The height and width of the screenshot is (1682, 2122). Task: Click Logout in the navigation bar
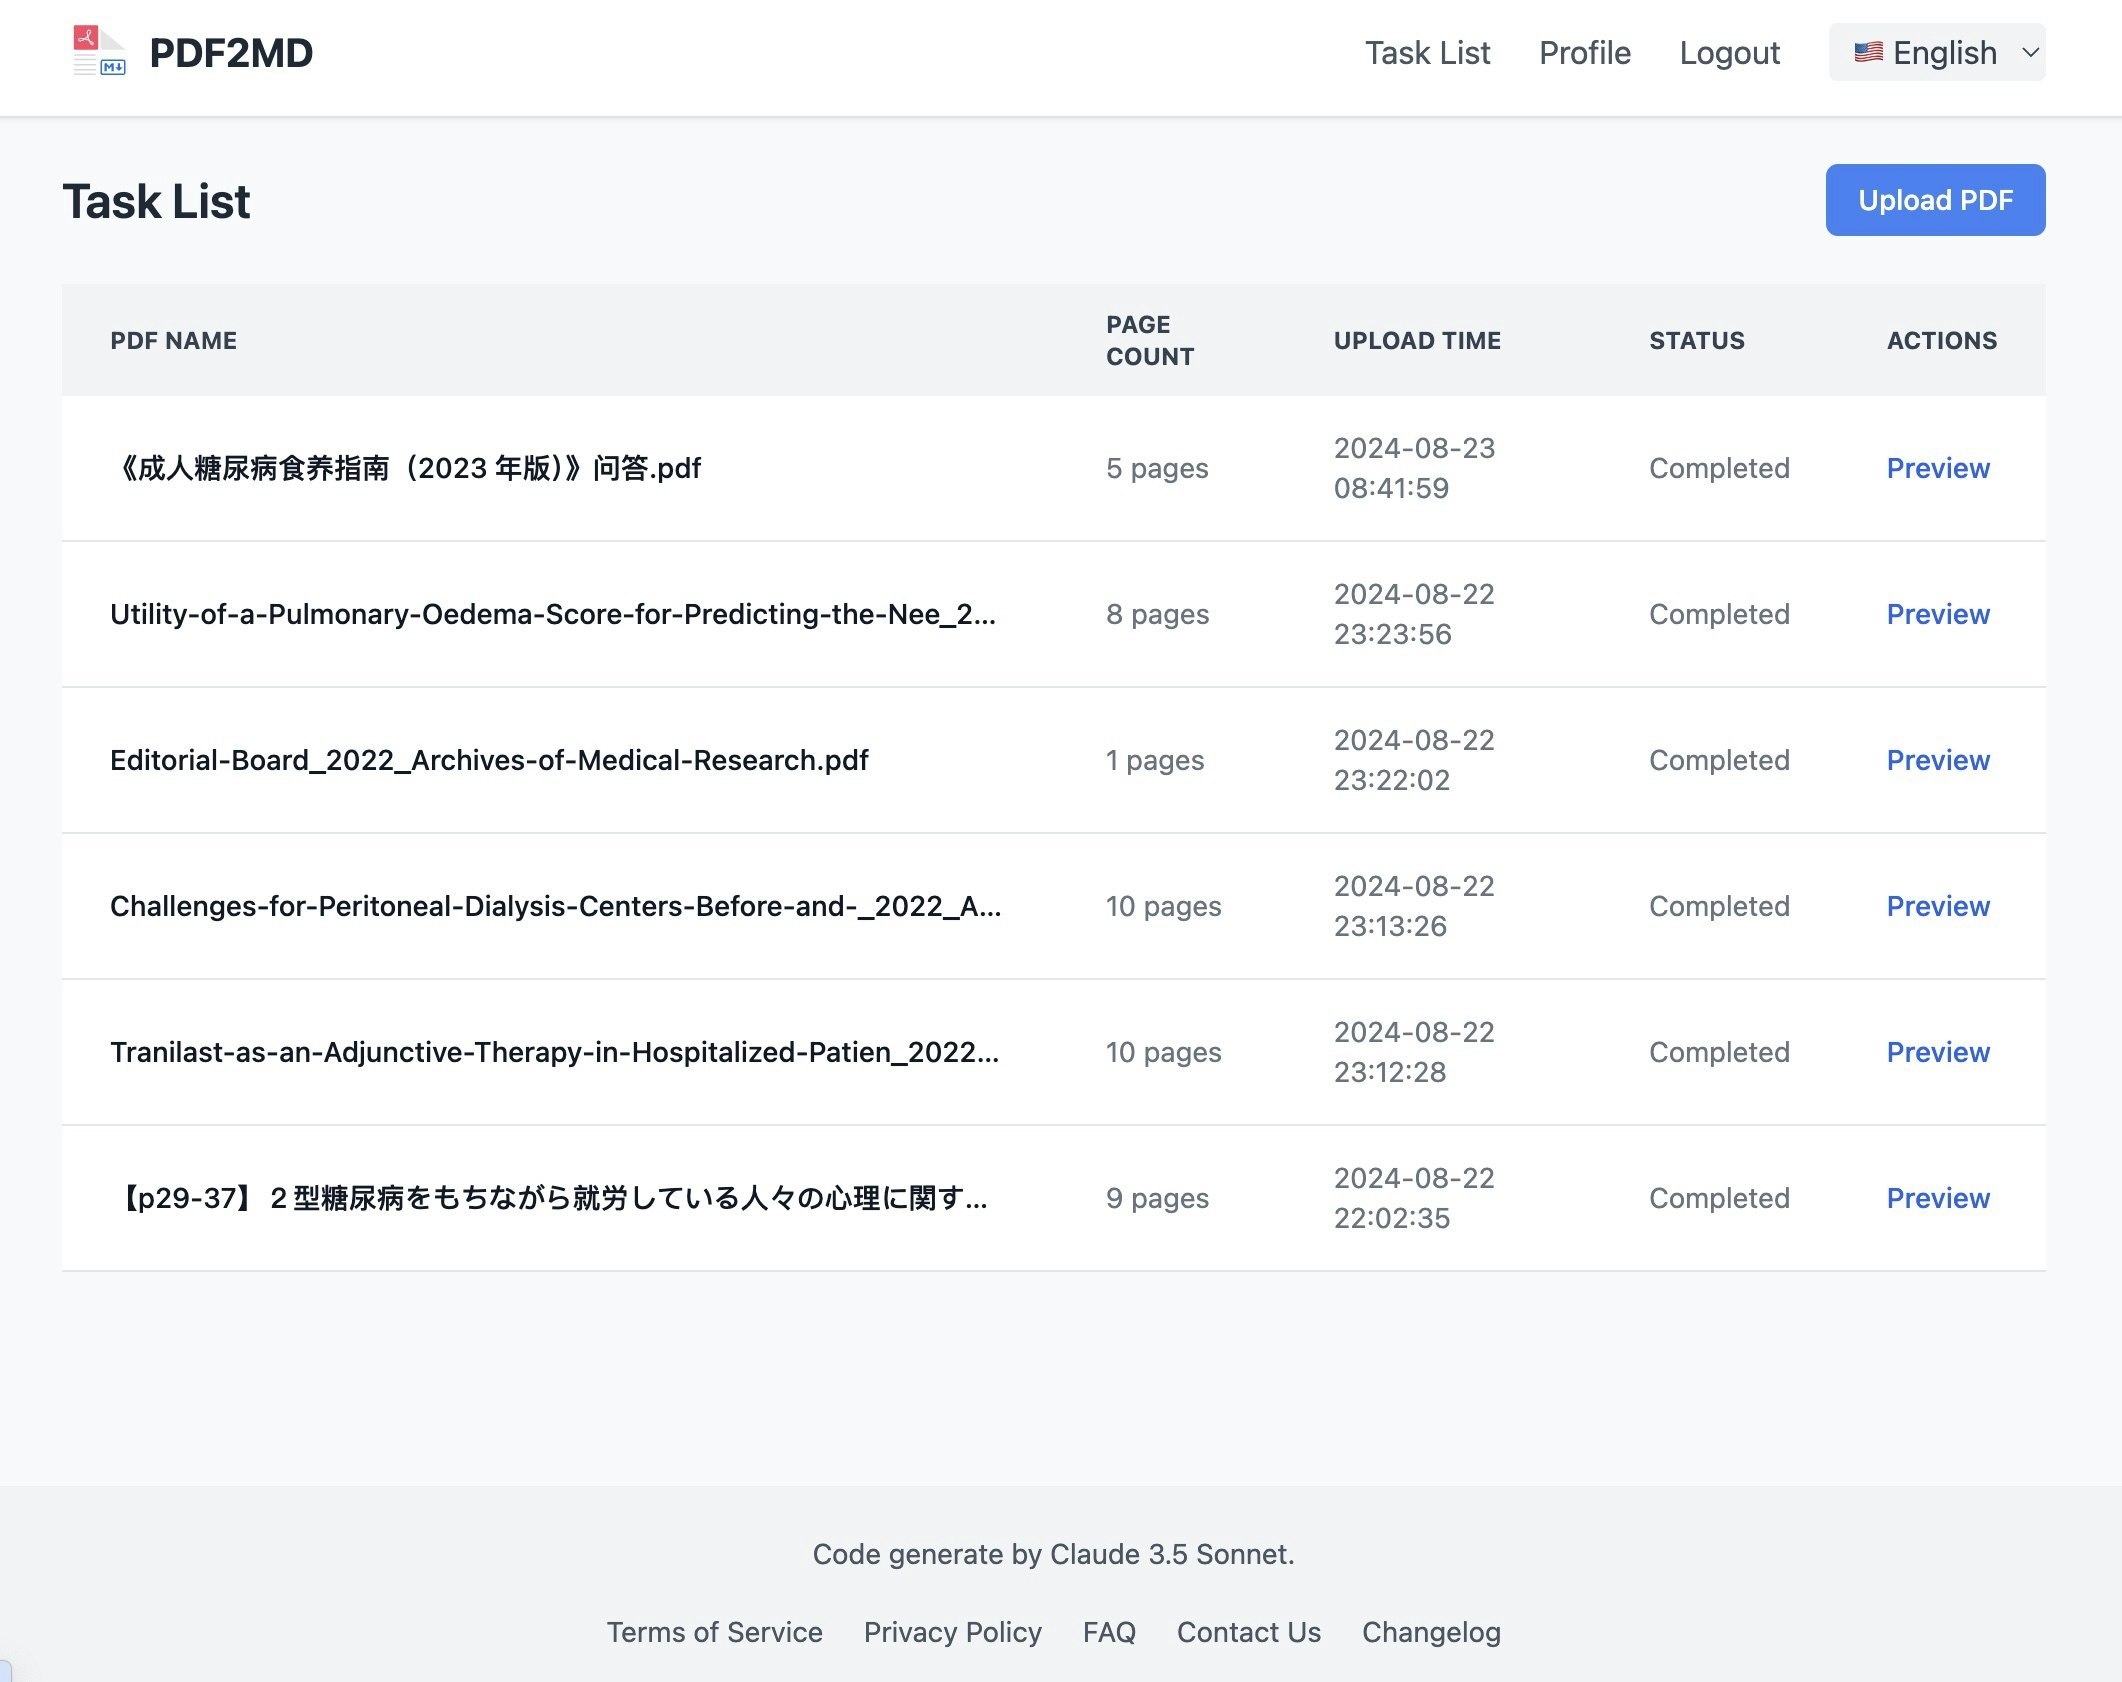pos(1729,53)
